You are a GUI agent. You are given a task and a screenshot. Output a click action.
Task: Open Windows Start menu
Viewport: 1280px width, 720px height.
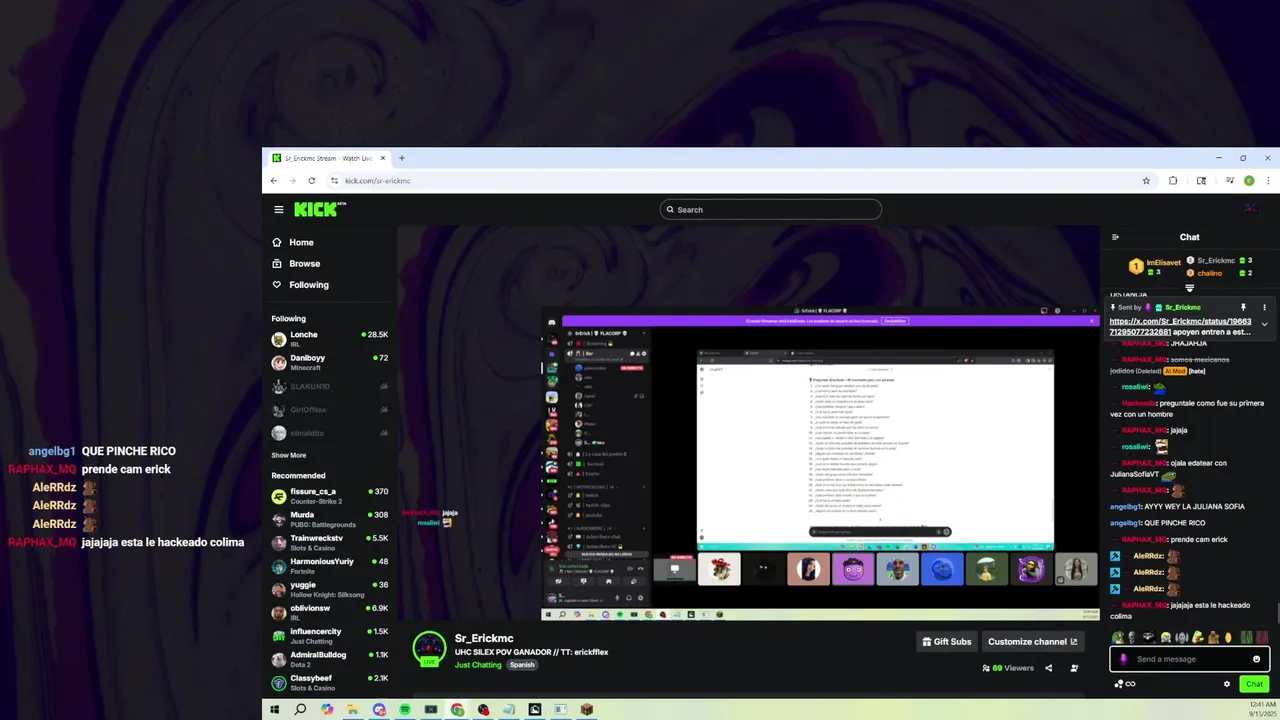[274, 710]
